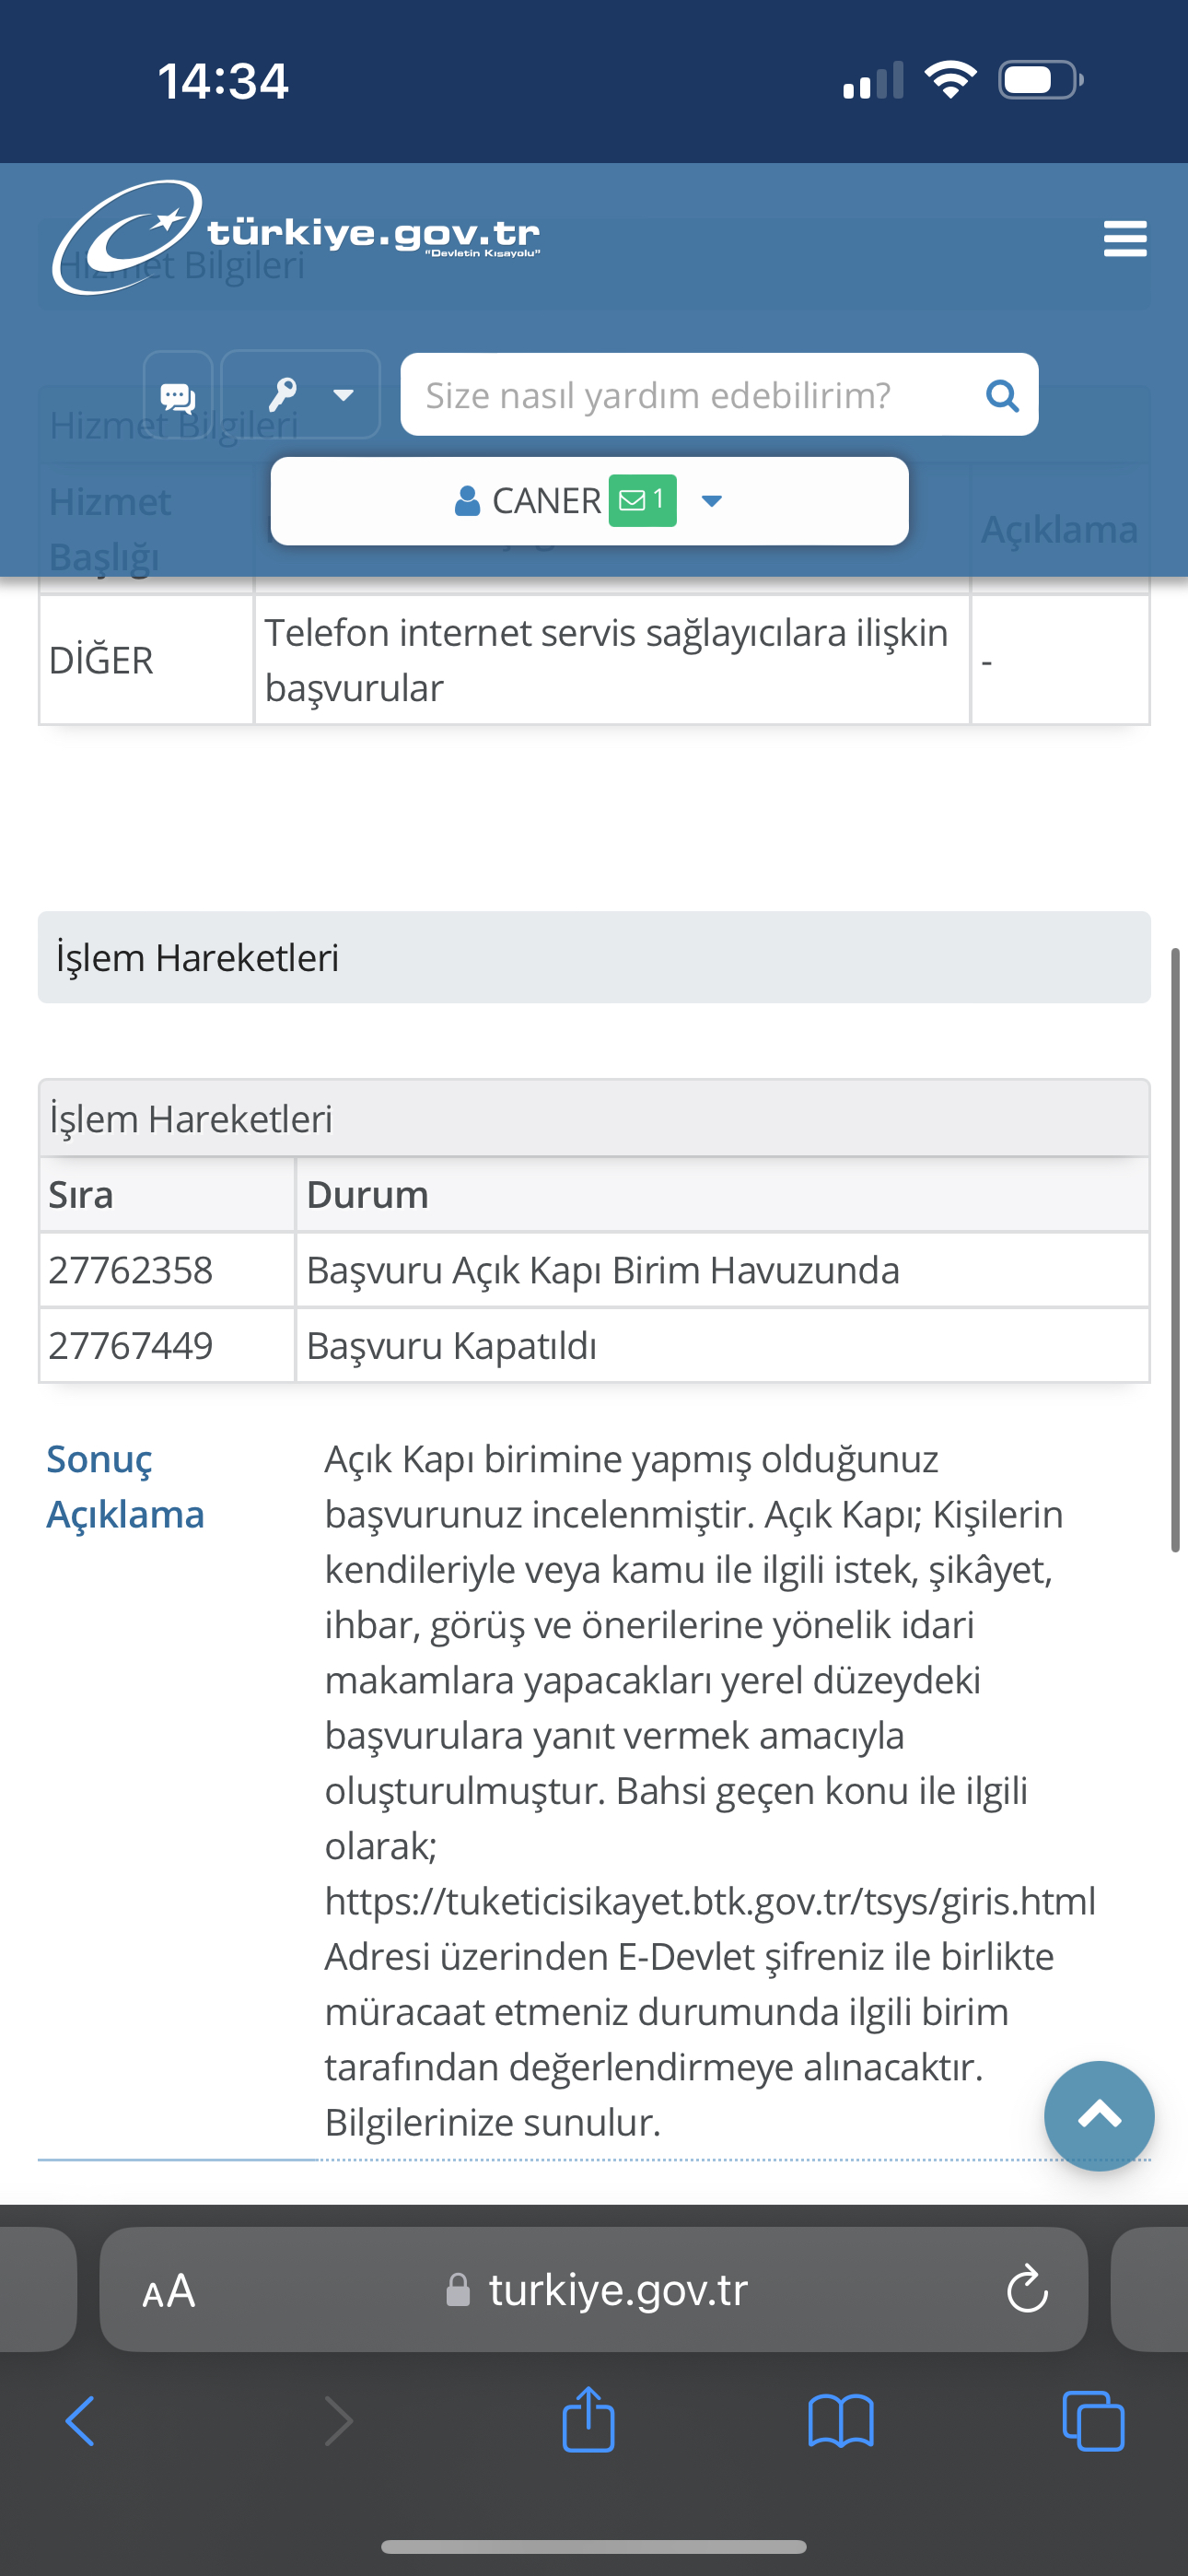Tap the Wi-Fi status icon
1188x2576 pixels.
click(x=950, y=80)
